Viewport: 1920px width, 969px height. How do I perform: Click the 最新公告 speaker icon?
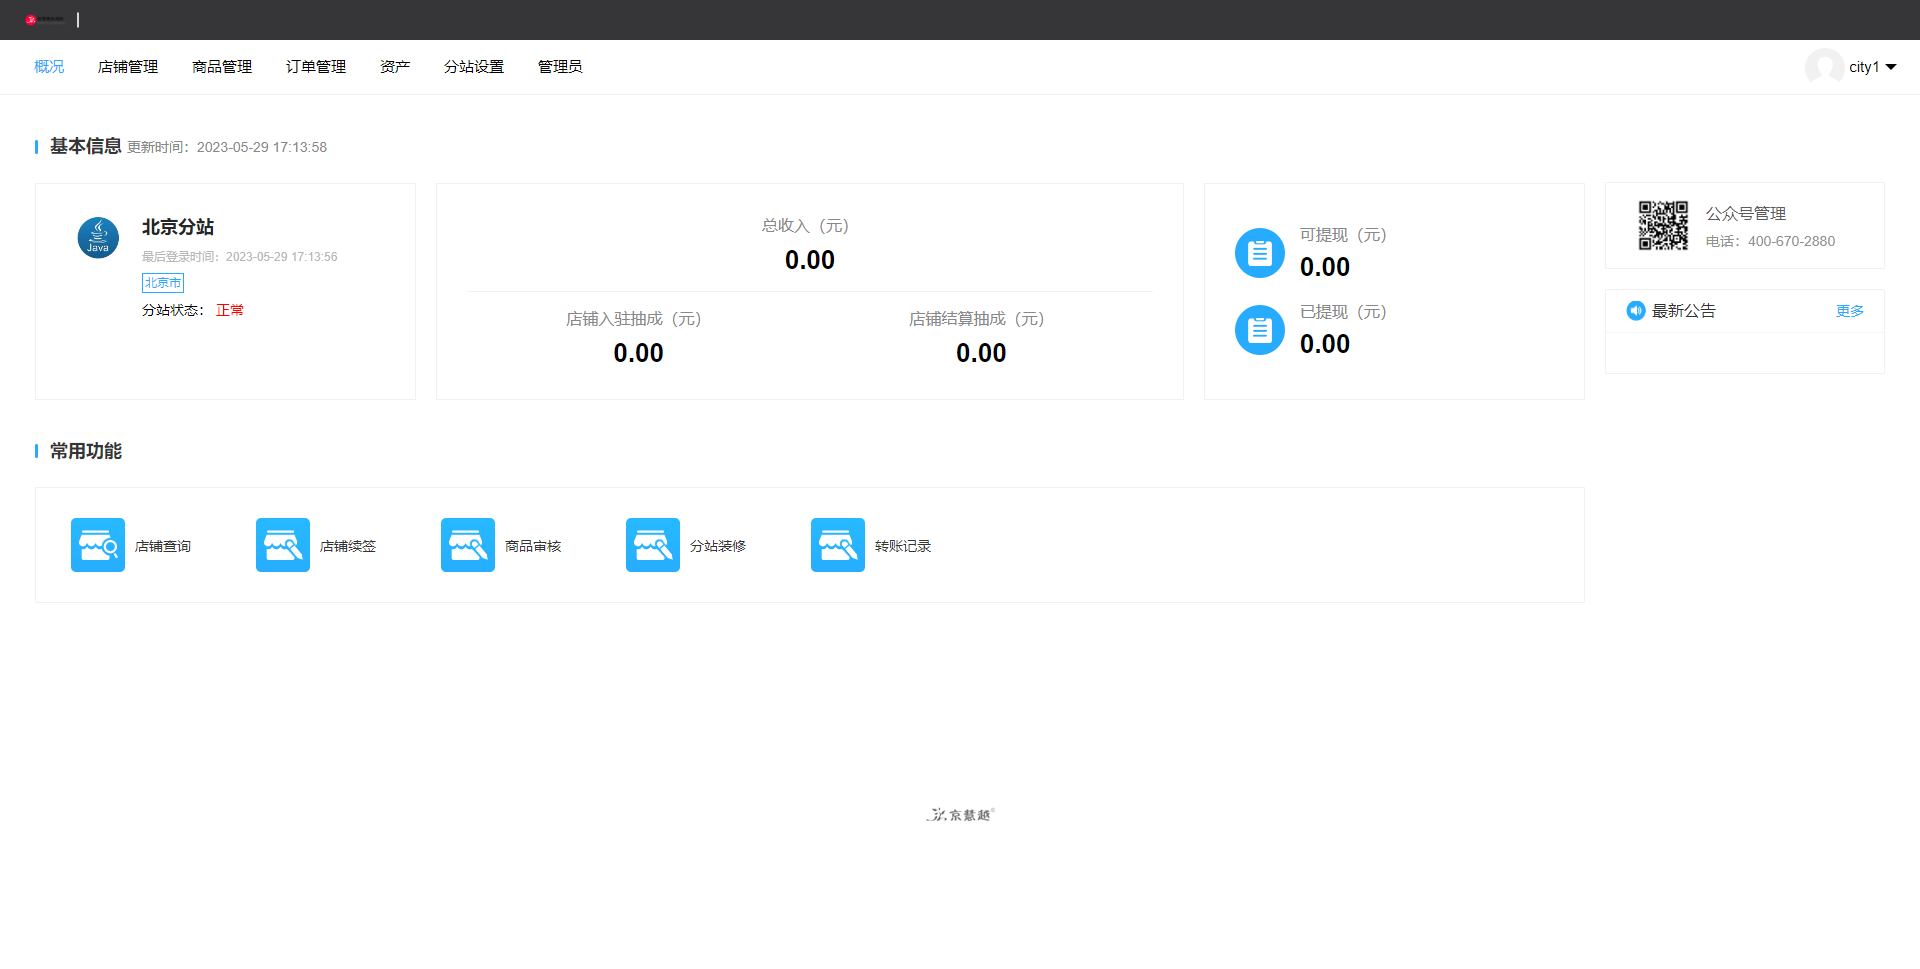[1636, 311]
